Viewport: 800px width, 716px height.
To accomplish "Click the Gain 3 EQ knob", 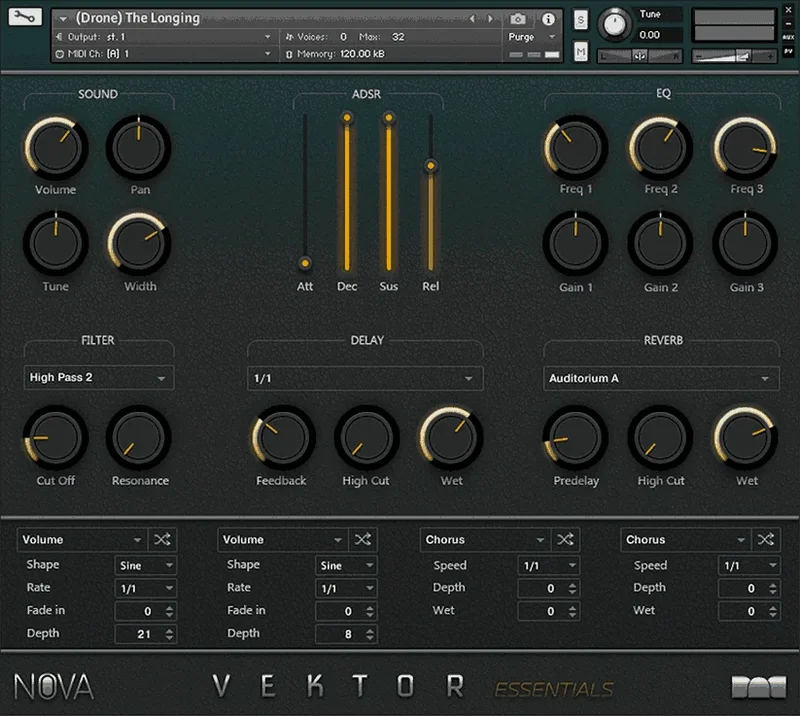I will [745, 243].
